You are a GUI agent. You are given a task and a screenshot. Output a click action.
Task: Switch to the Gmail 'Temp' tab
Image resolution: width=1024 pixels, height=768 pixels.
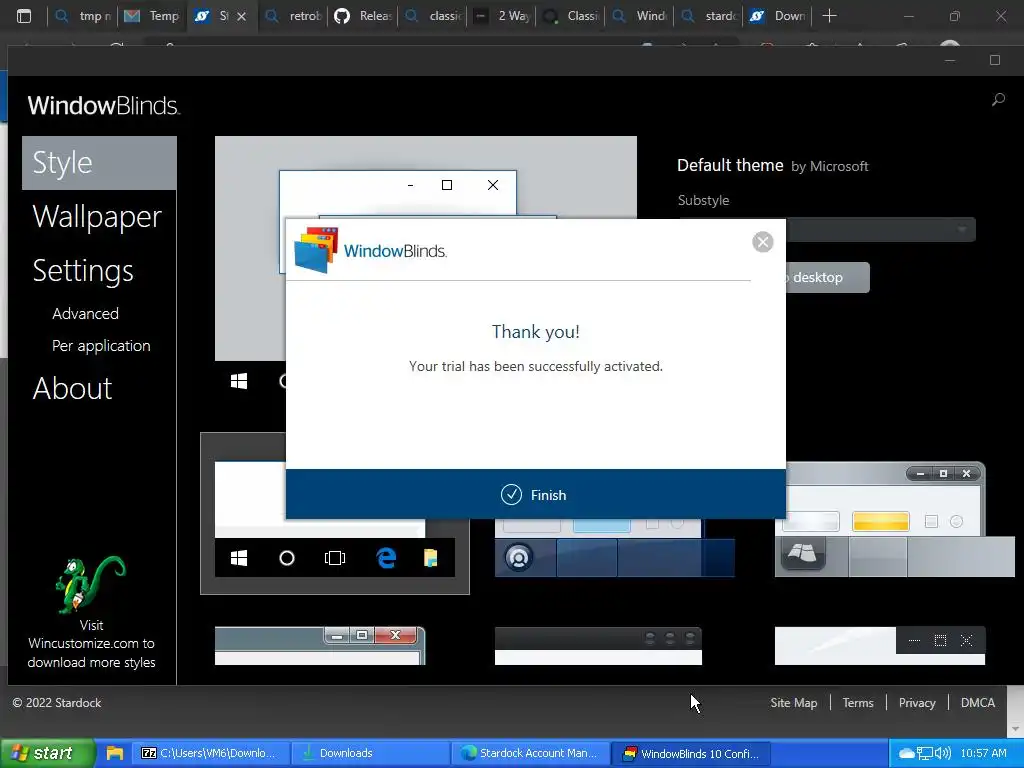[152, 16]
